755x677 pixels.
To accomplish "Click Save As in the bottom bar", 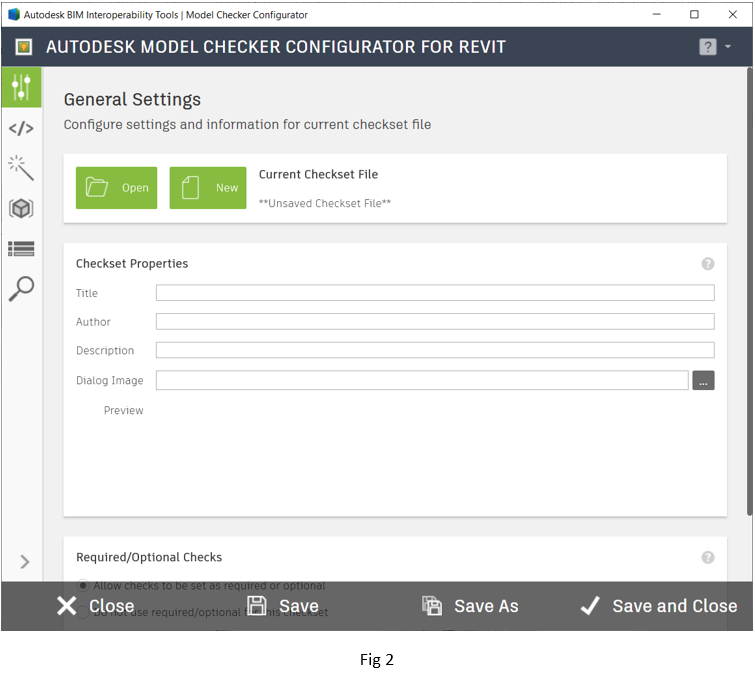I will (470, 606).
